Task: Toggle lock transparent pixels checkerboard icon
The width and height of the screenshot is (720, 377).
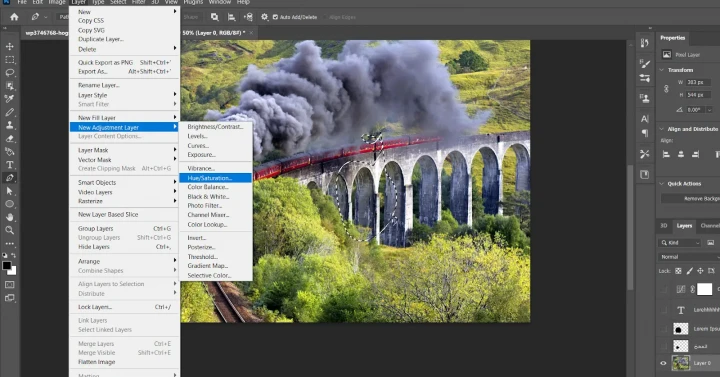Action: (678, 271)
